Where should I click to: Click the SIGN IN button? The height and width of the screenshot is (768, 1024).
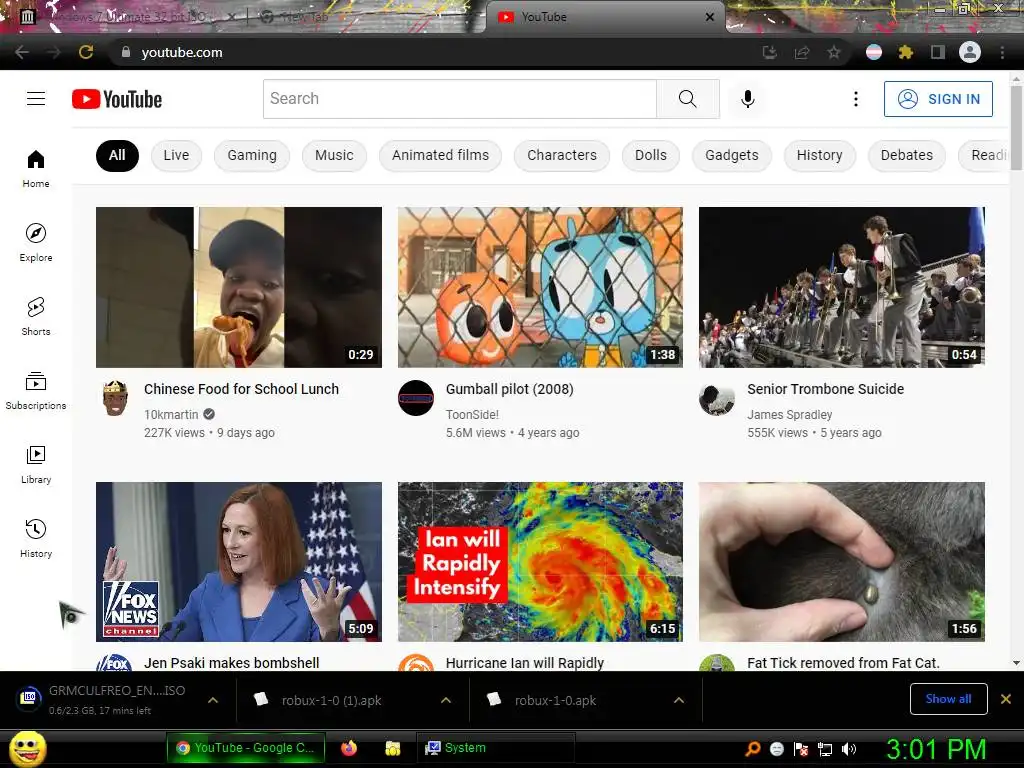(x=938, y=99)
